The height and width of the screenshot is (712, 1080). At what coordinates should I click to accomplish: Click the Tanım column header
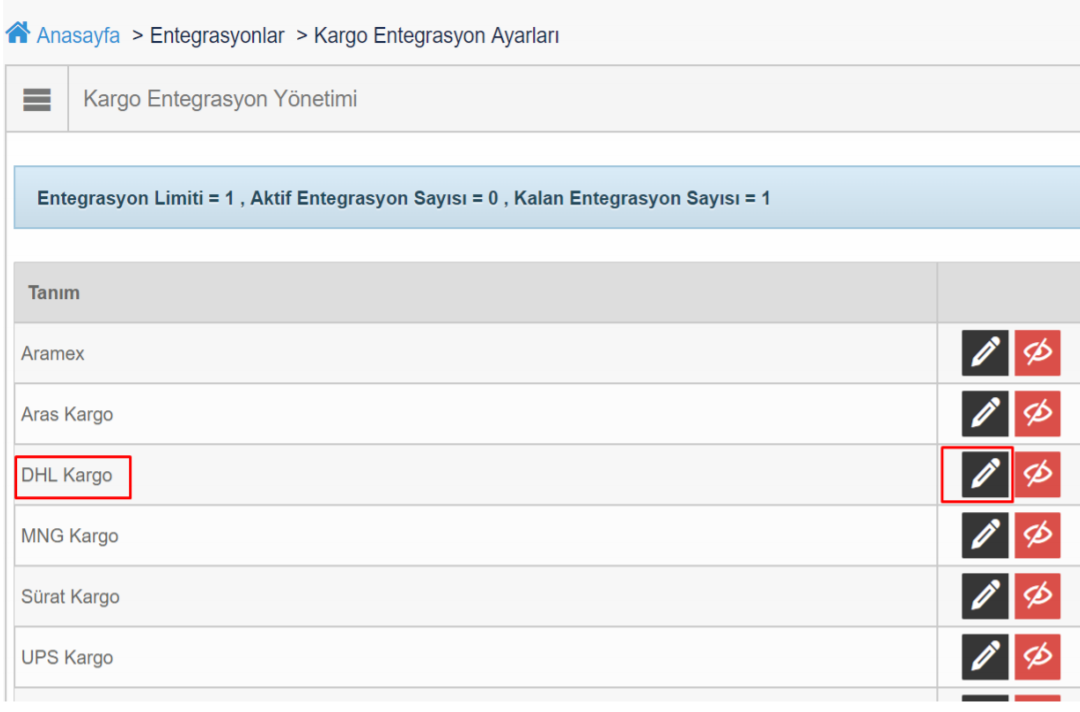pos(54,293)
